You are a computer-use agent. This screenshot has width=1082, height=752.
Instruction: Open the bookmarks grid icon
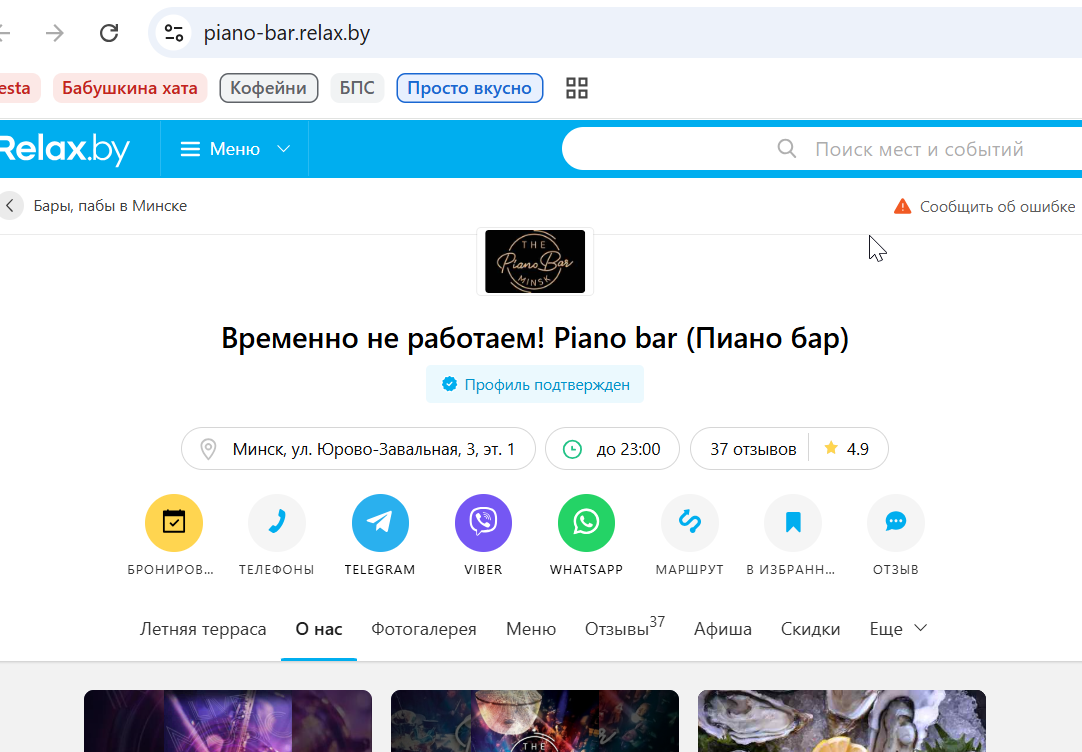tap(577, 88)
